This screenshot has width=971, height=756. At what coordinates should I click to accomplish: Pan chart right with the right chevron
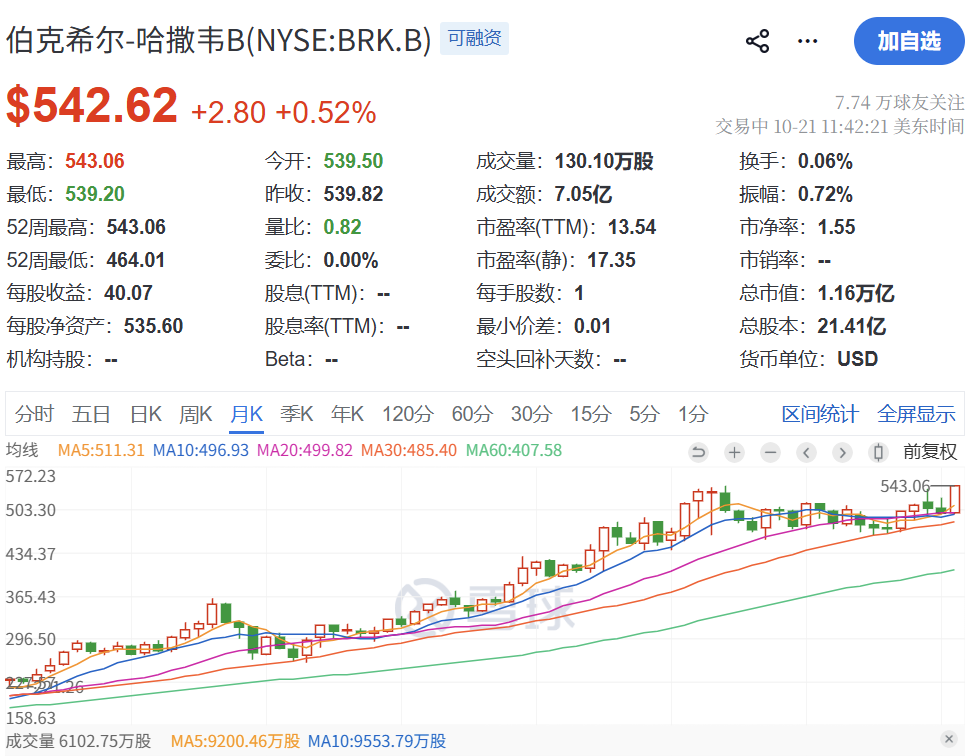[842, 453]
